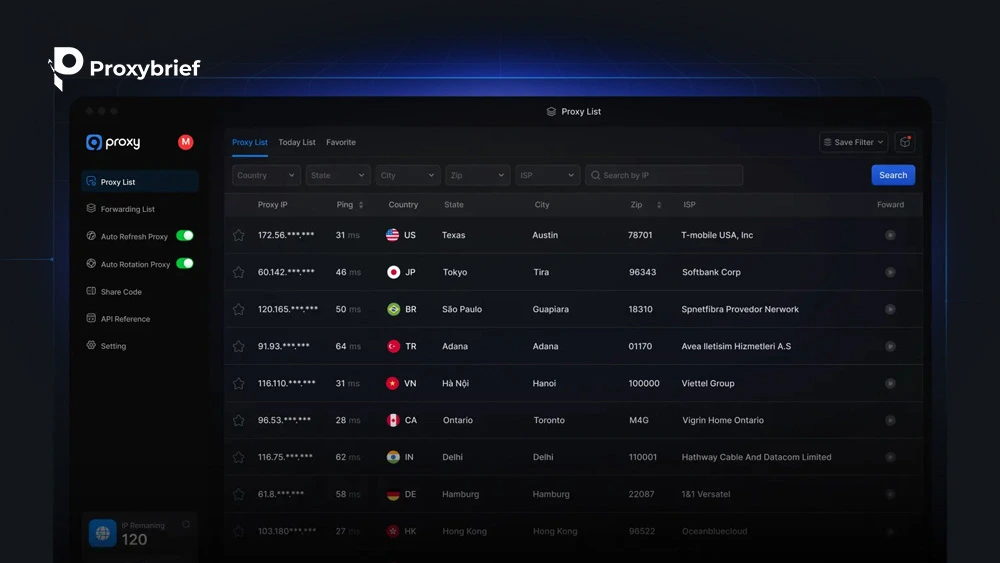Turn off Auto Rotation Proxy switch
This screenshot has width=1000, height=563.
coord(185,263)
